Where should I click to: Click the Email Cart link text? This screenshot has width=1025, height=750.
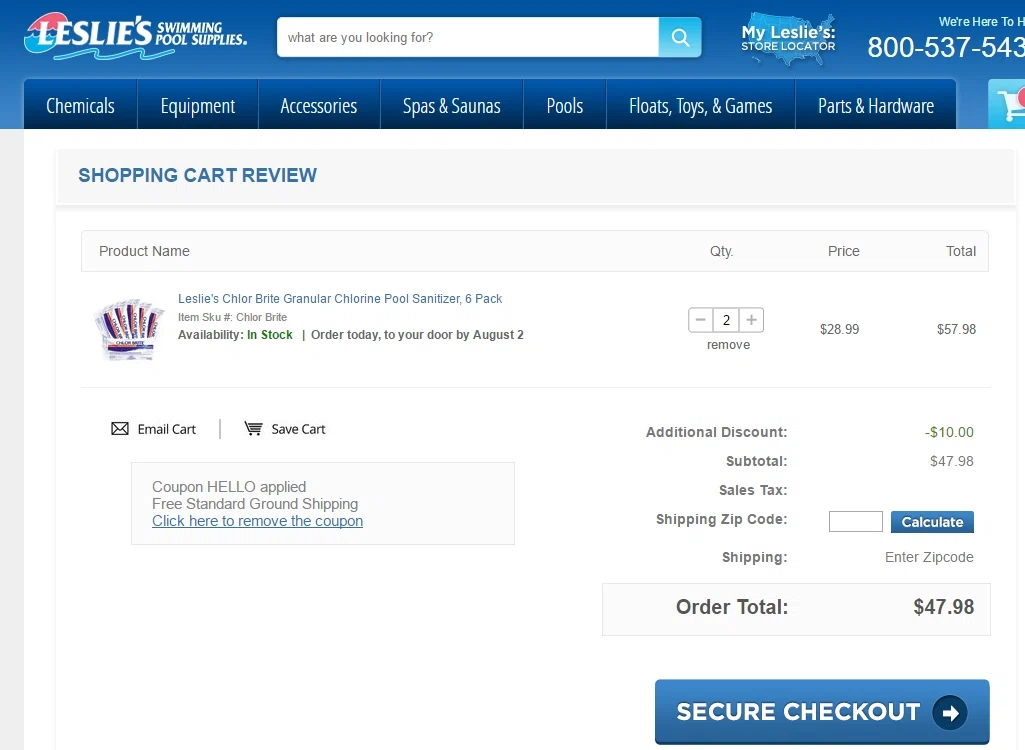pyautogui.click(x=167, y=429)
